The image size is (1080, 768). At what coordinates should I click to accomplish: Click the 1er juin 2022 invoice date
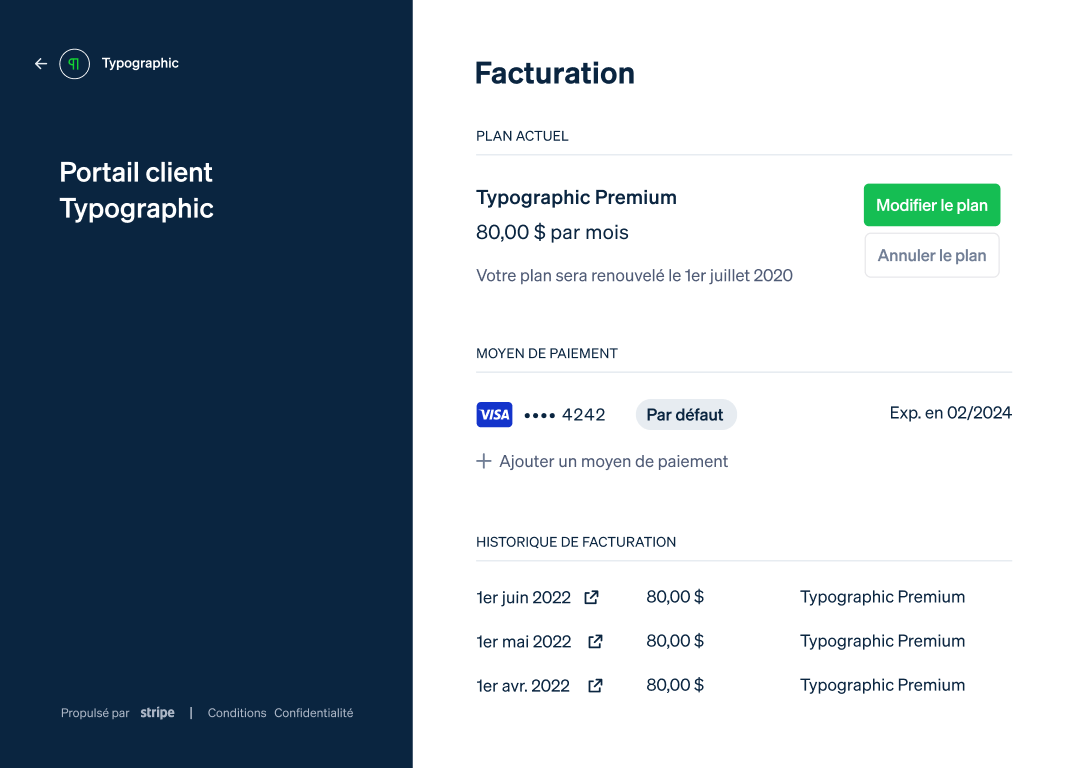pyautogui.click(x=523, y=597)
